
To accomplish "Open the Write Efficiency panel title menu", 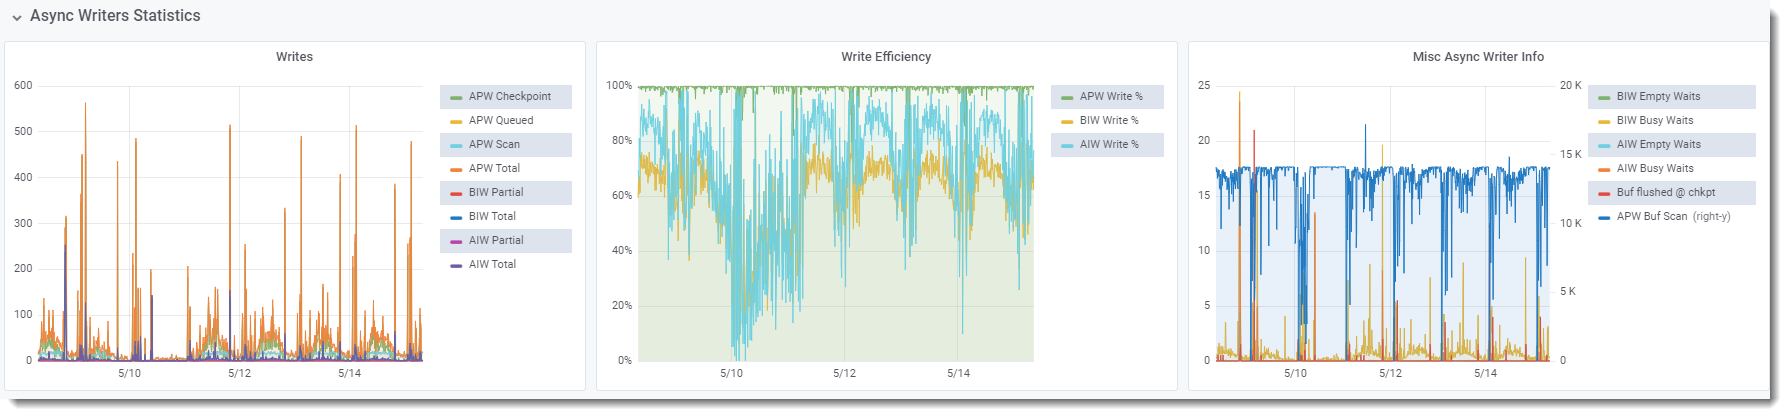I will [x=886, y=57].
